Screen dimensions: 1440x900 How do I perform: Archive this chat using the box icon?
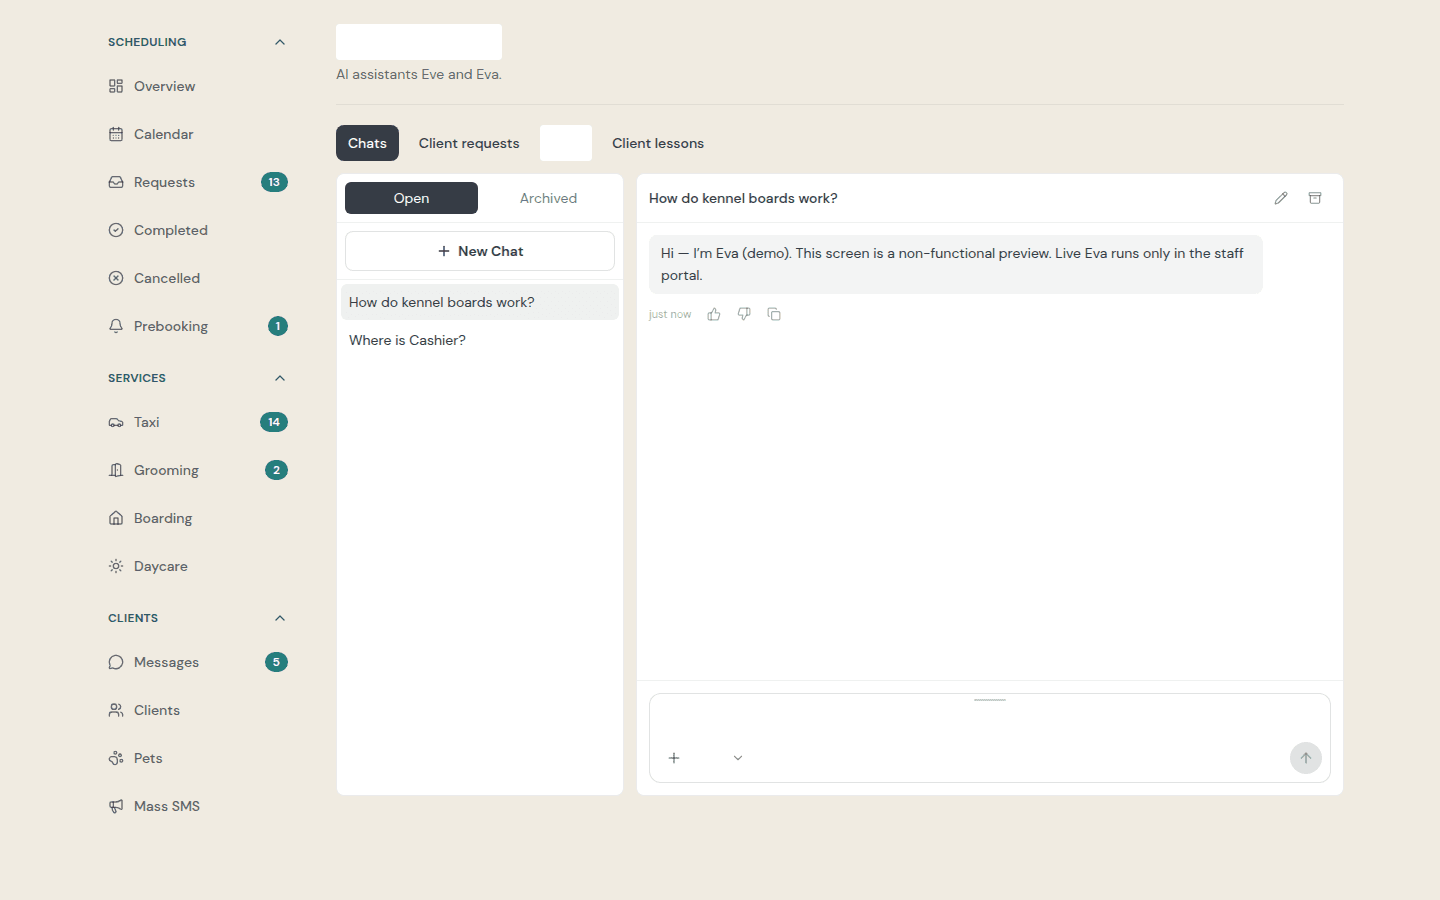(1315, 198)
